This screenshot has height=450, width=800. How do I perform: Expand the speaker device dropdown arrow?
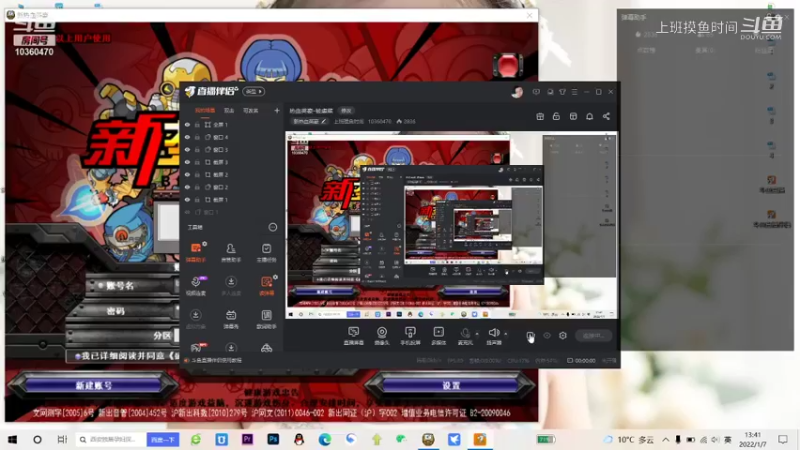(506, 334)
